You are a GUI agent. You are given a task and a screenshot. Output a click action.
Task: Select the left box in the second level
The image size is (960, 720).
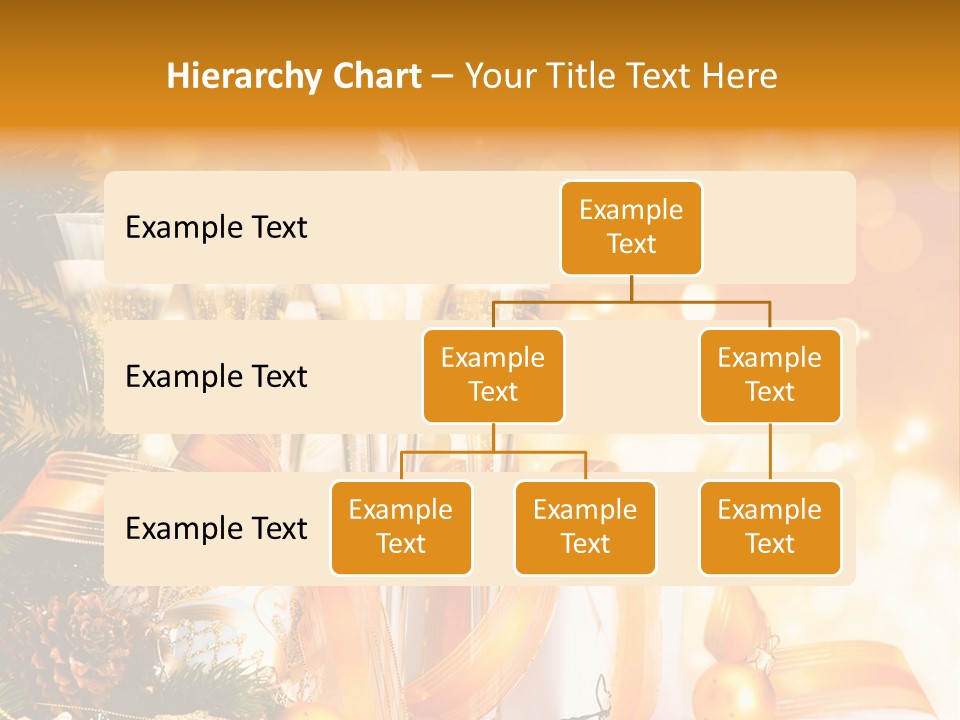point(493,376)
